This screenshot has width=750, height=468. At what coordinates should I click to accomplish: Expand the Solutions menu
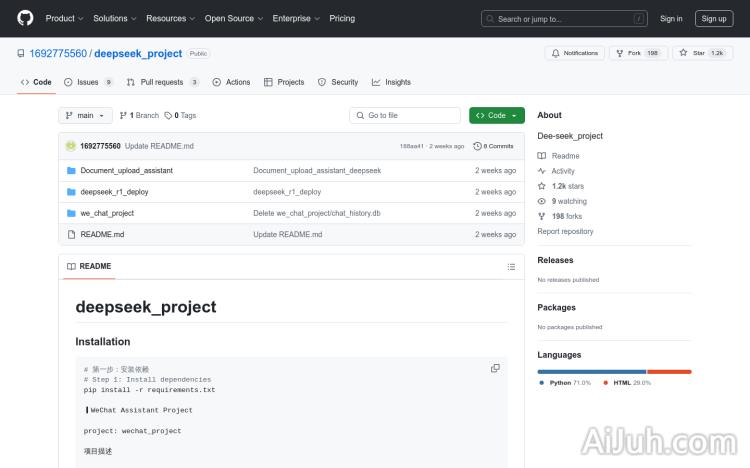coord(115,18)
